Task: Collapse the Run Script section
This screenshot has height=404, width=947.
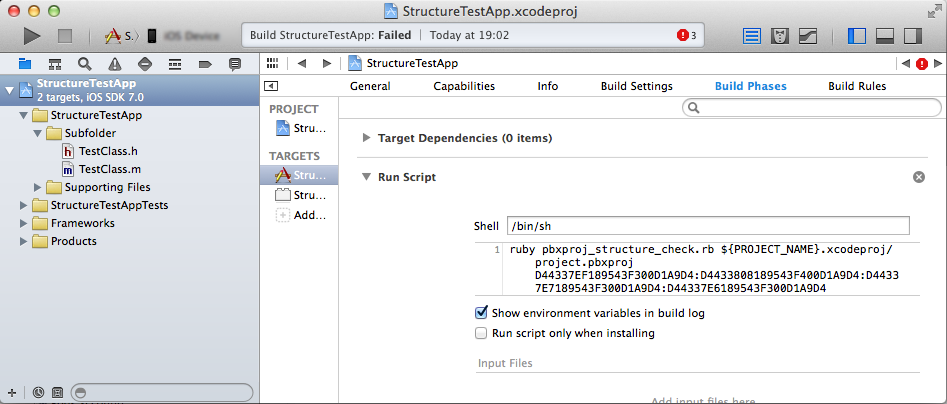Action: pos(366,177)
